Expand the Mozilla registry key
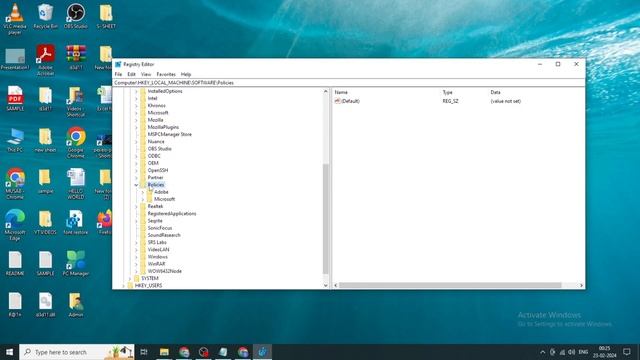The height and width of the screenshot is (360, 640). pos(136,120)
